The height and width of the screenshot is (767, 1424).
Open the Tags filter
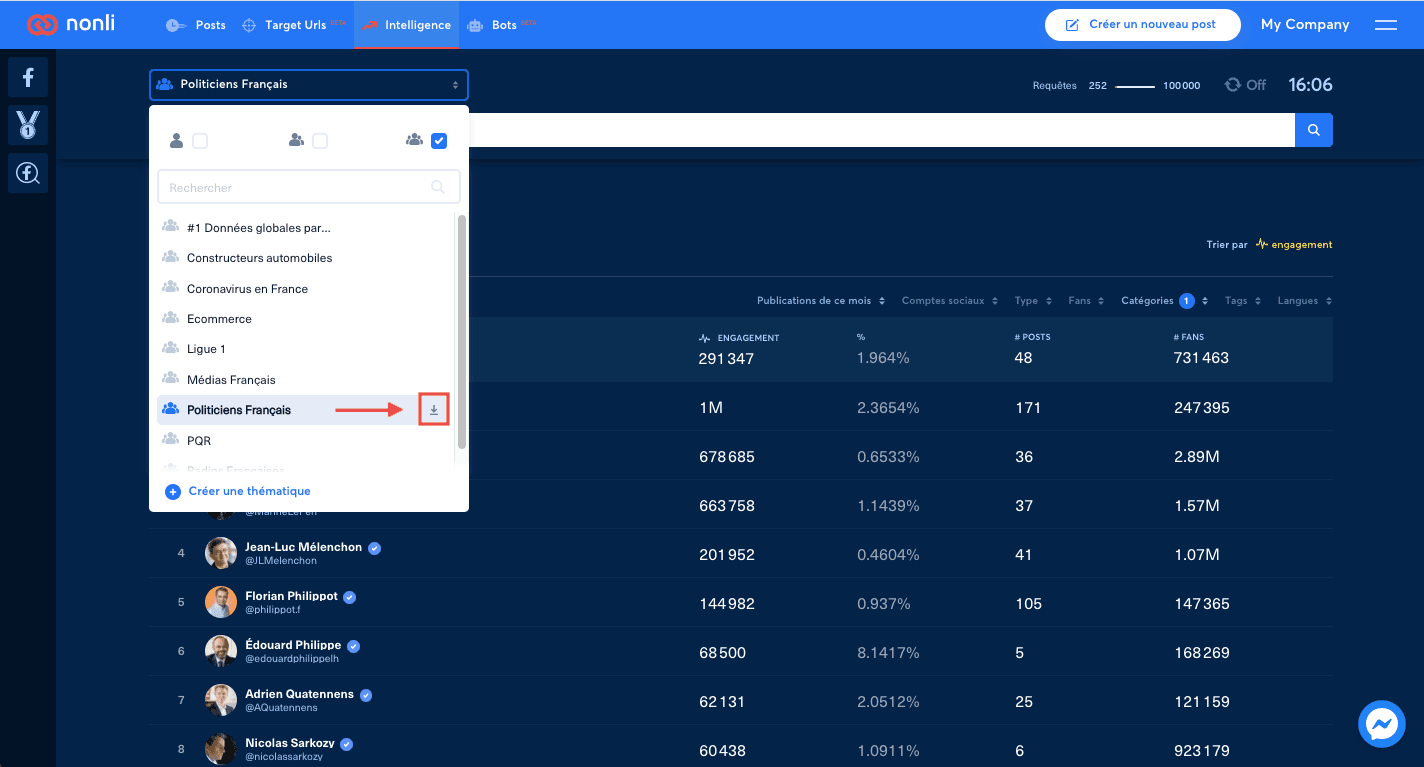click(1243, 301)
